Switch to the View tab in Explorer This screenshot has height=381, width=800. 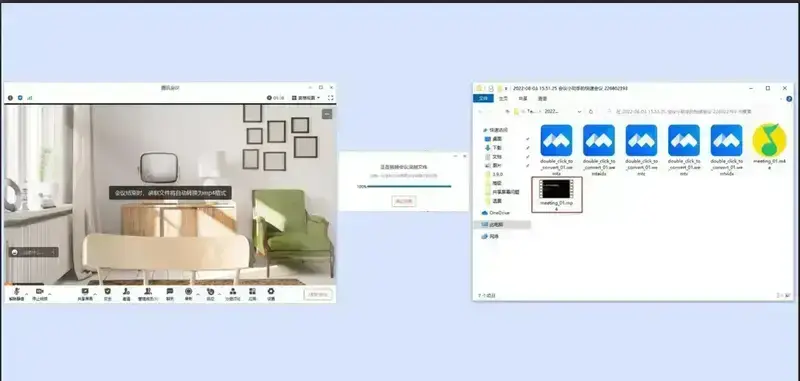(x=542, y=98)
